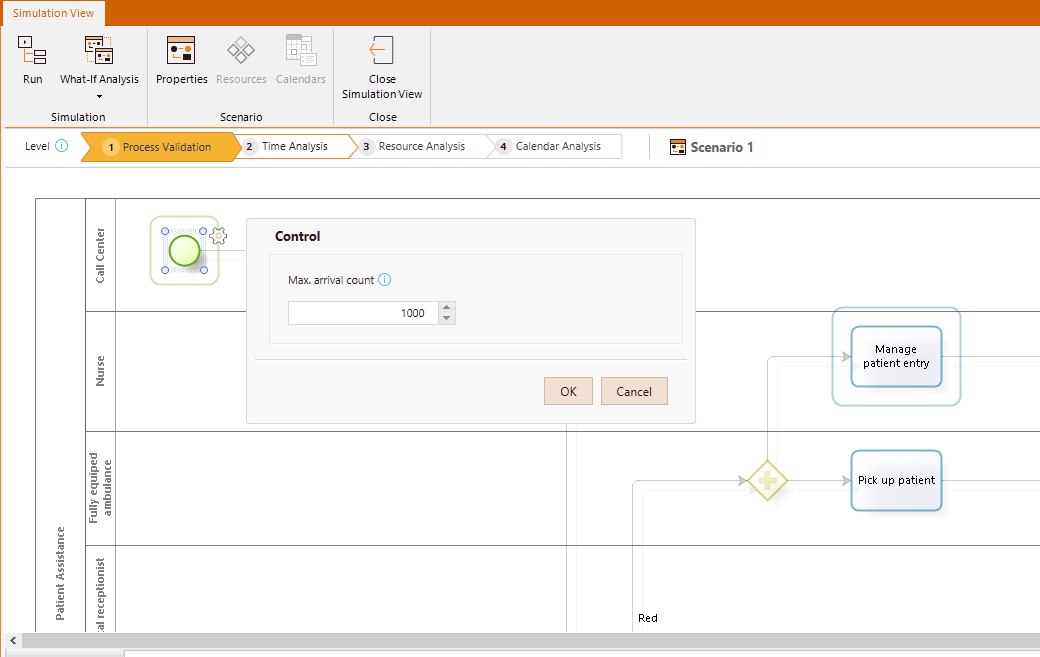The image size is (1040, 657).
Task: Select the Patient Assistance pool header
Action: tap(60, 416)
